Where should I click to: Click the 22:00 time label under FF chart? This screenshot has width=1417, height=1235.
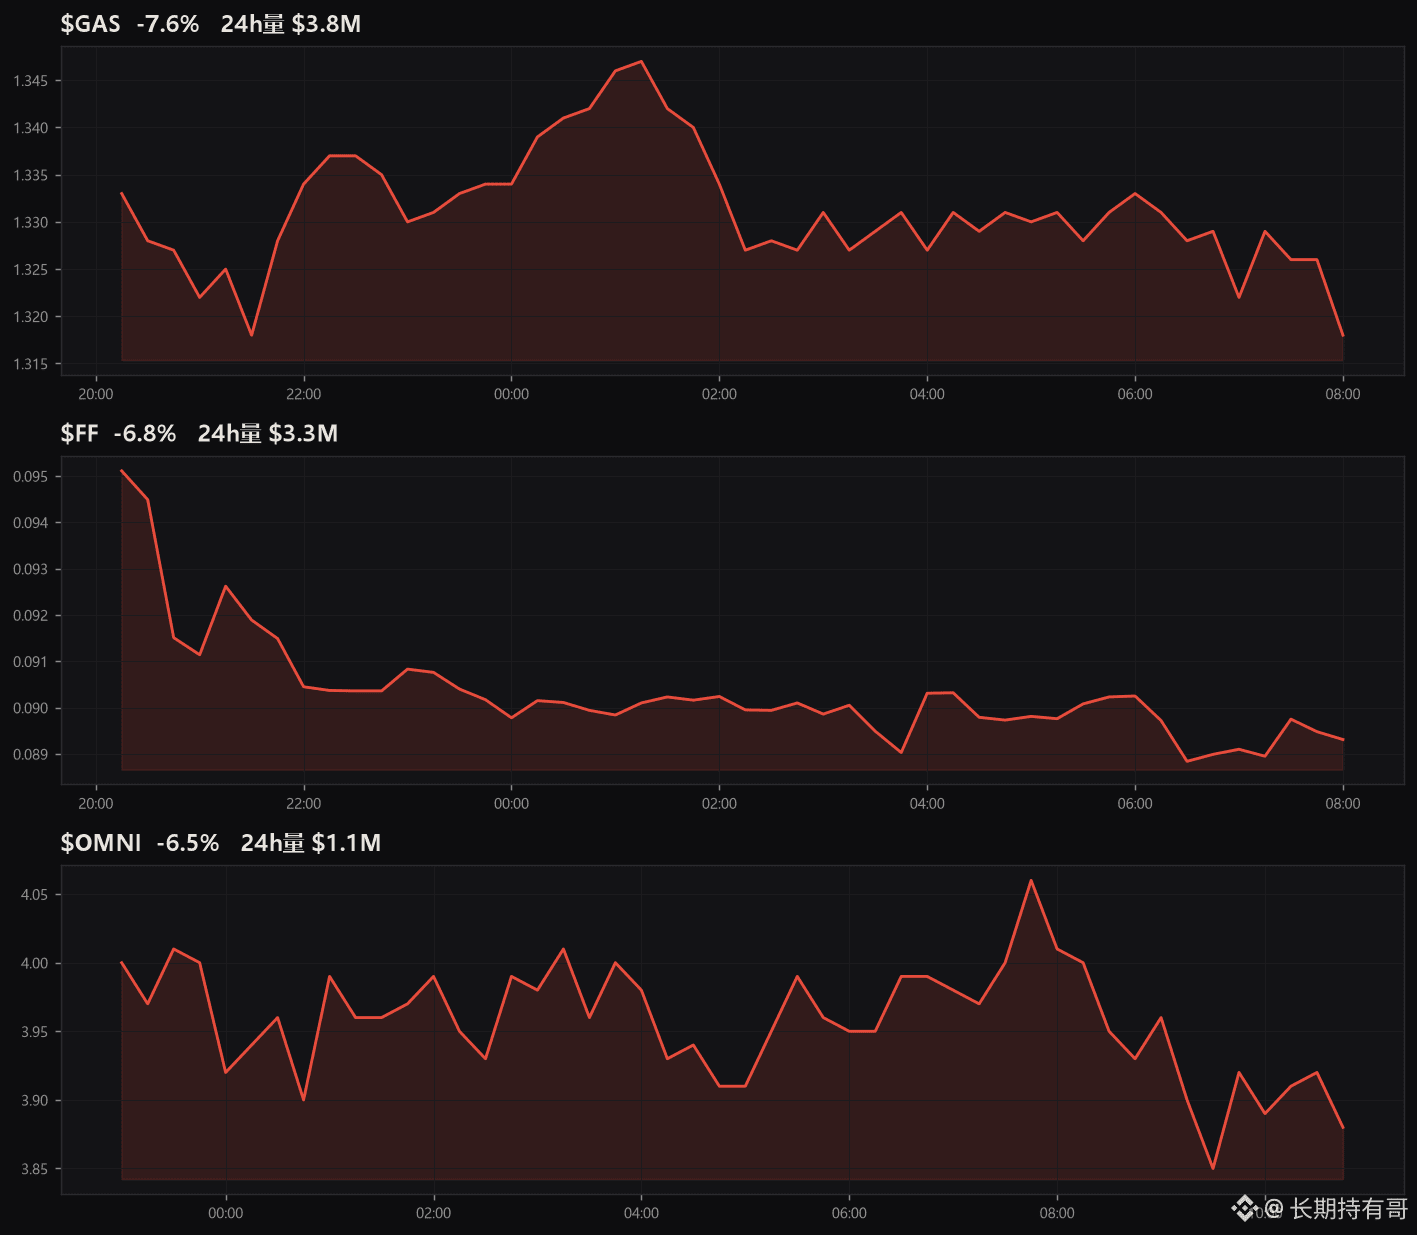click(x=304, y=804)
